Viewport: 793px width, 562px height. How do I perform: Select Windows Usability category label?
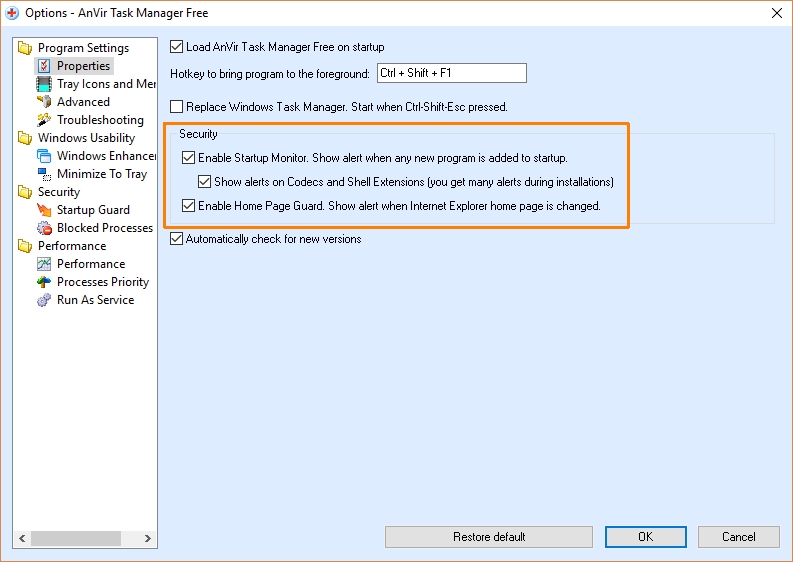tap(86, 138)
